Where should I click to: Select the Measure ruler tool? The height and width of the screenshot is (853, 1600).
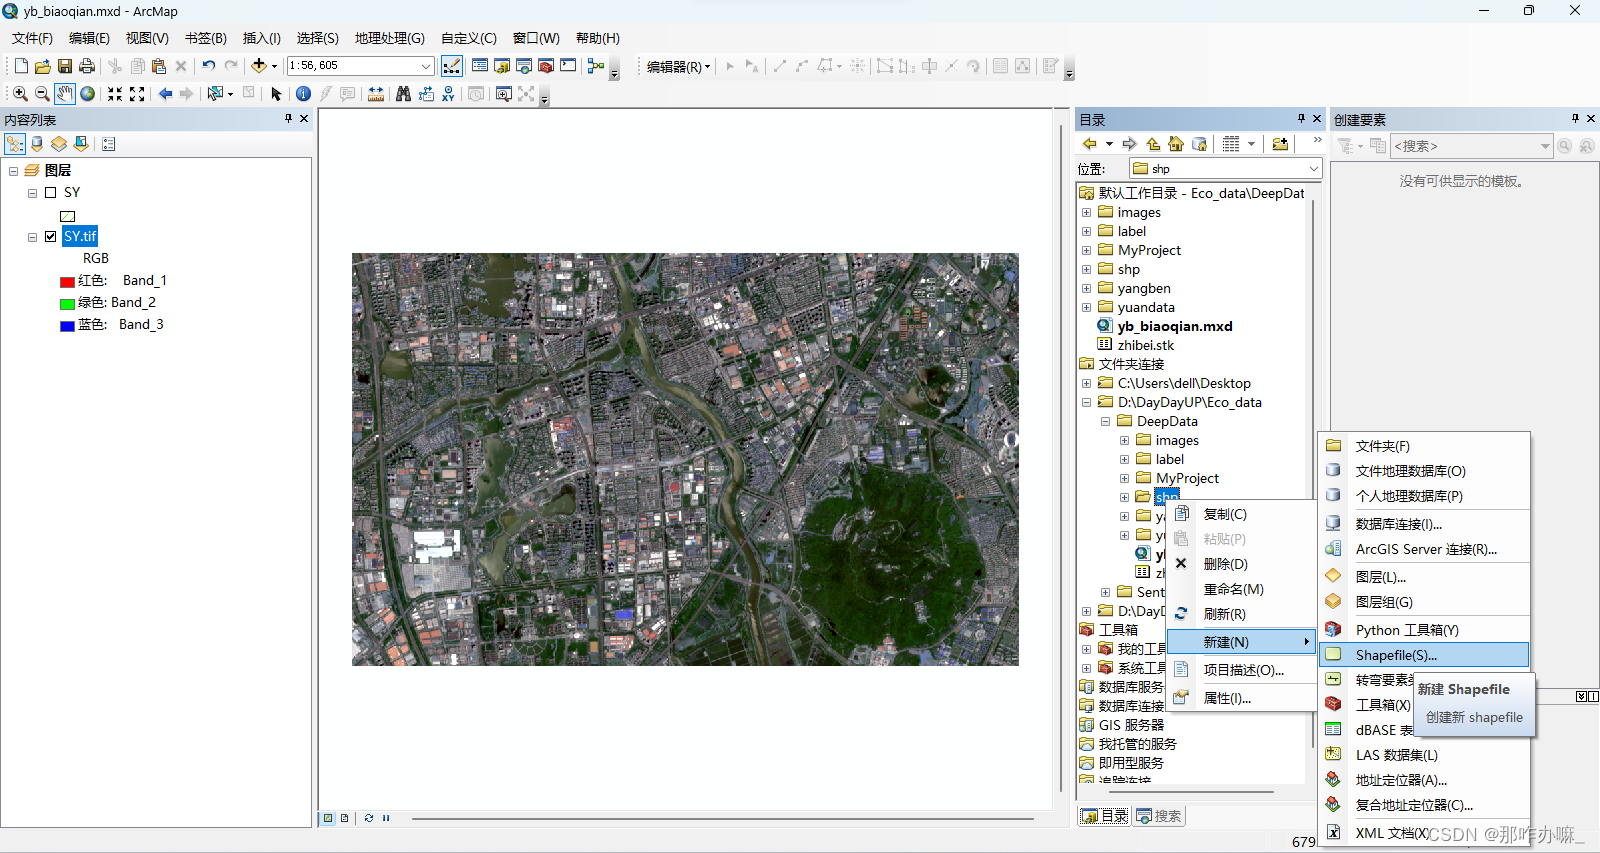click(376, 94)
